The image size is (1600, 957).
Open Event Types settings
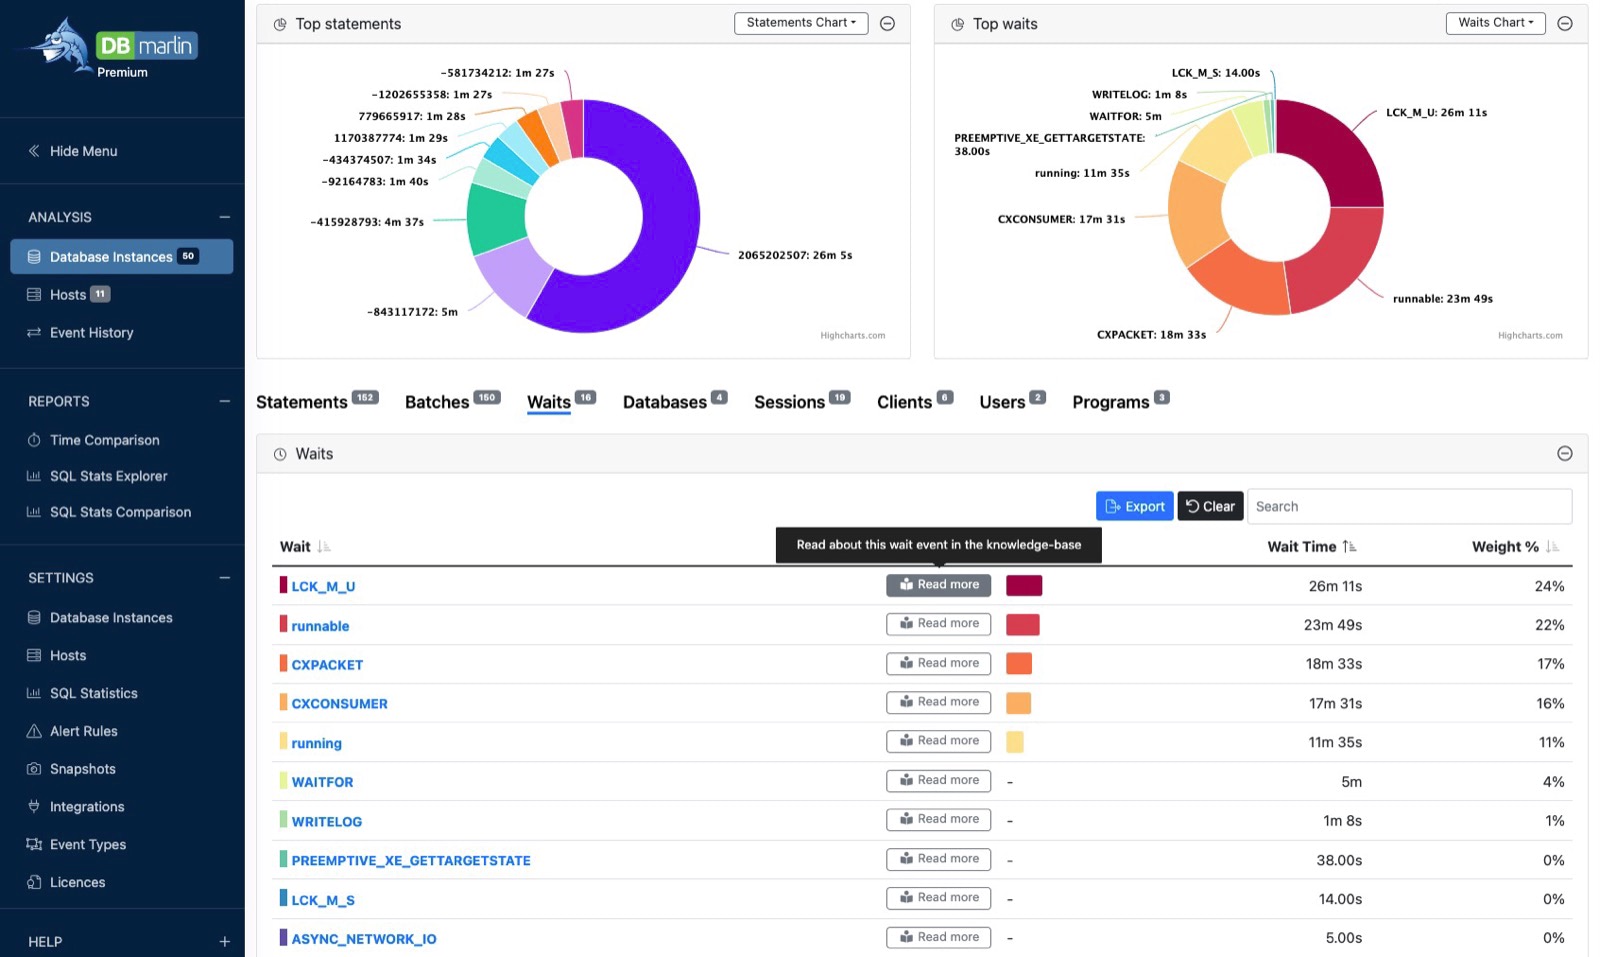tap(76, 845)
